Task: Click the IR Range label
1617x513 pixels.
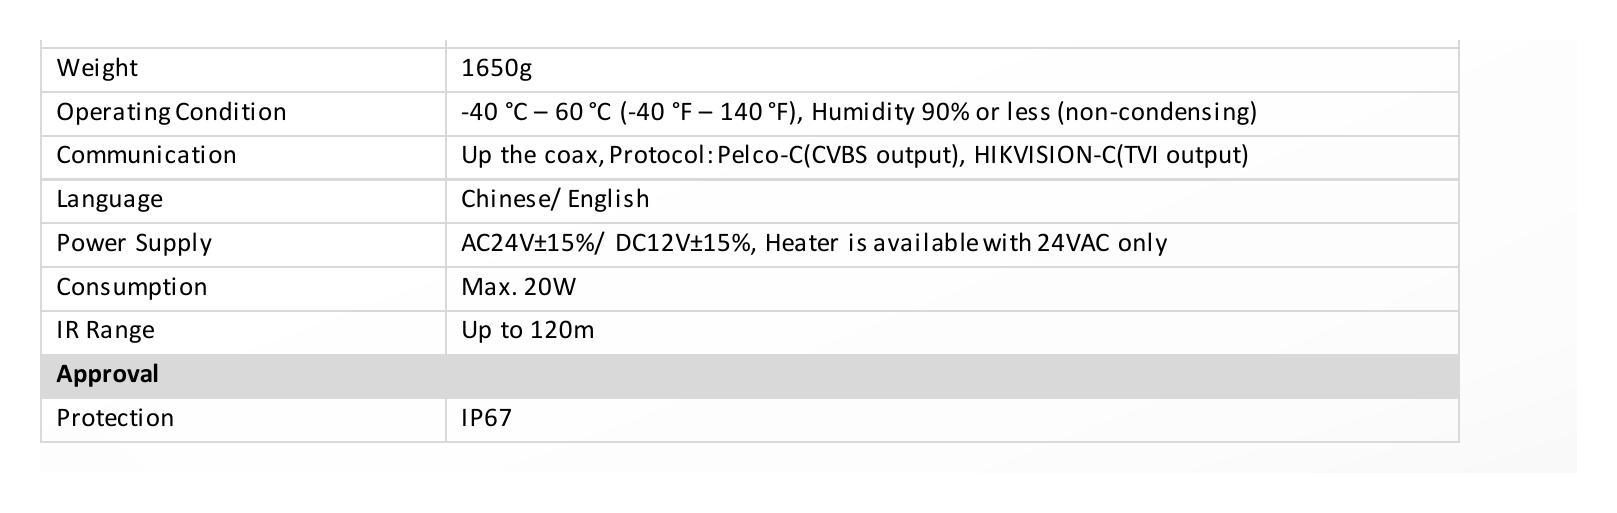Action: point(105,331)
